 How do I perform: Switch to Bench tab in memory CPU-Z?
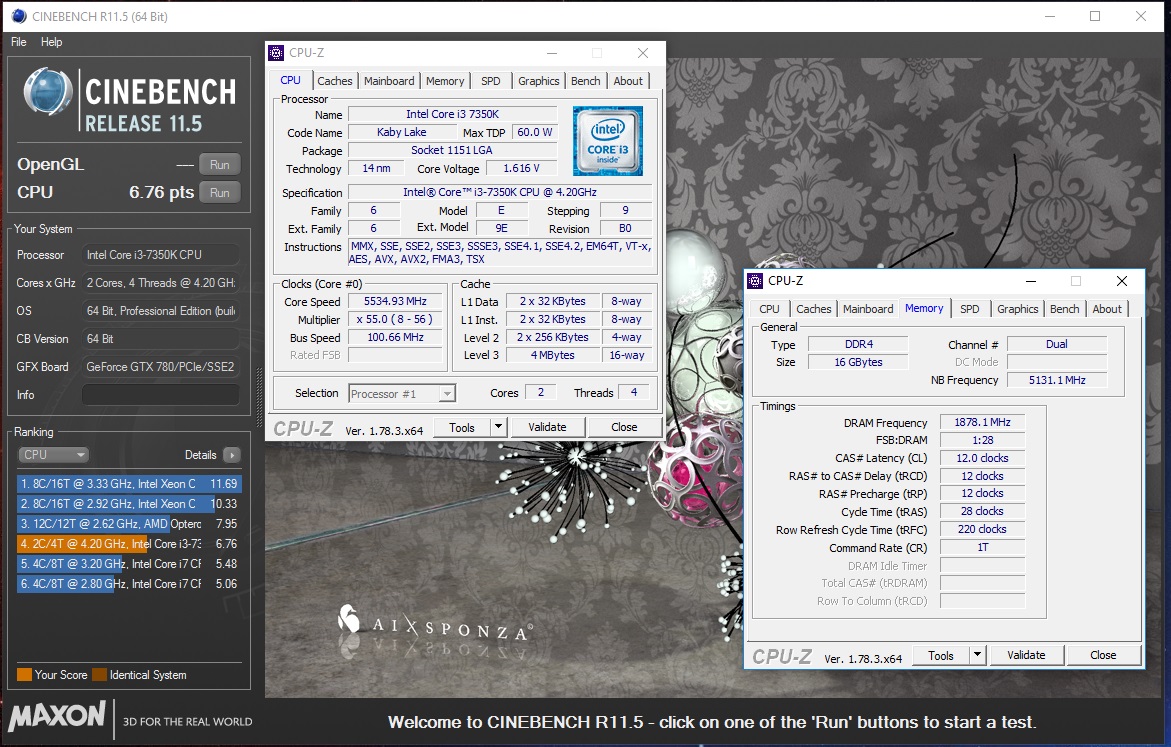pyautogui.click(x=1064, y=309)
